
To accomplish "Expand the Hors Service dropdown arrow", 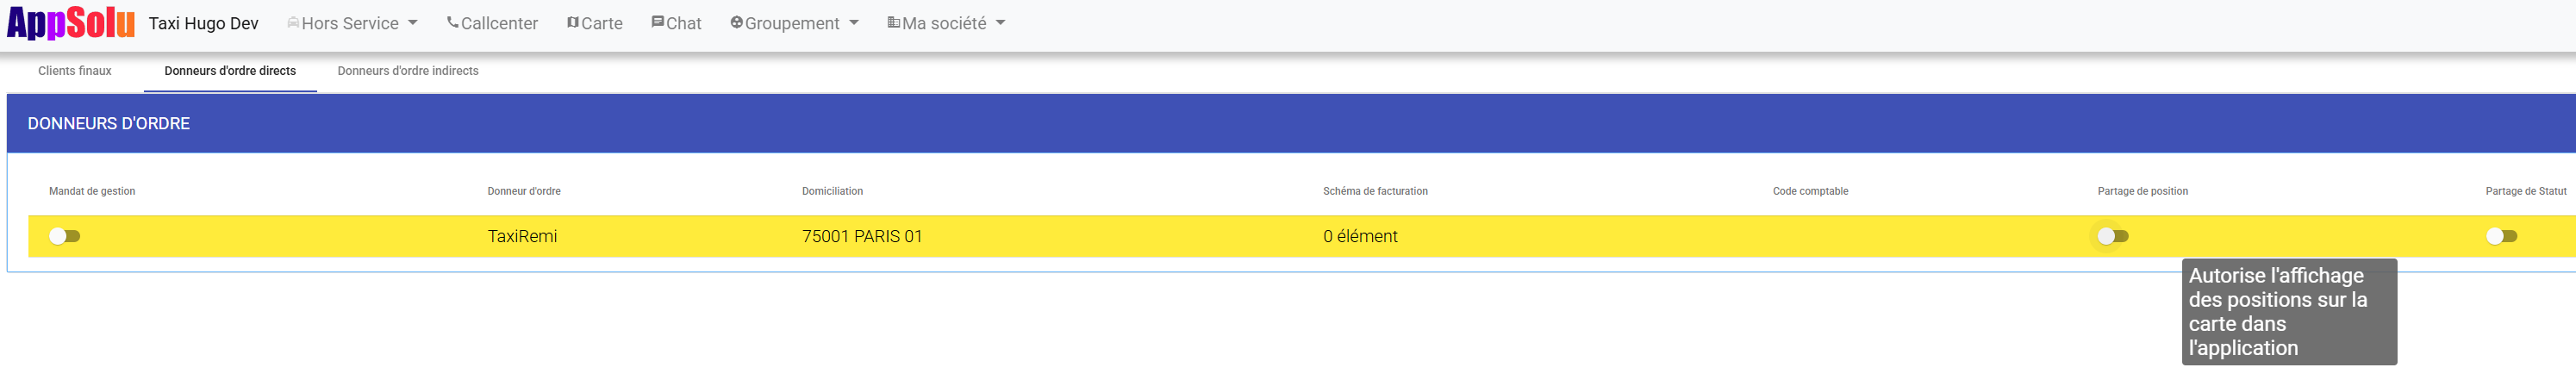I will click(412, 23).
